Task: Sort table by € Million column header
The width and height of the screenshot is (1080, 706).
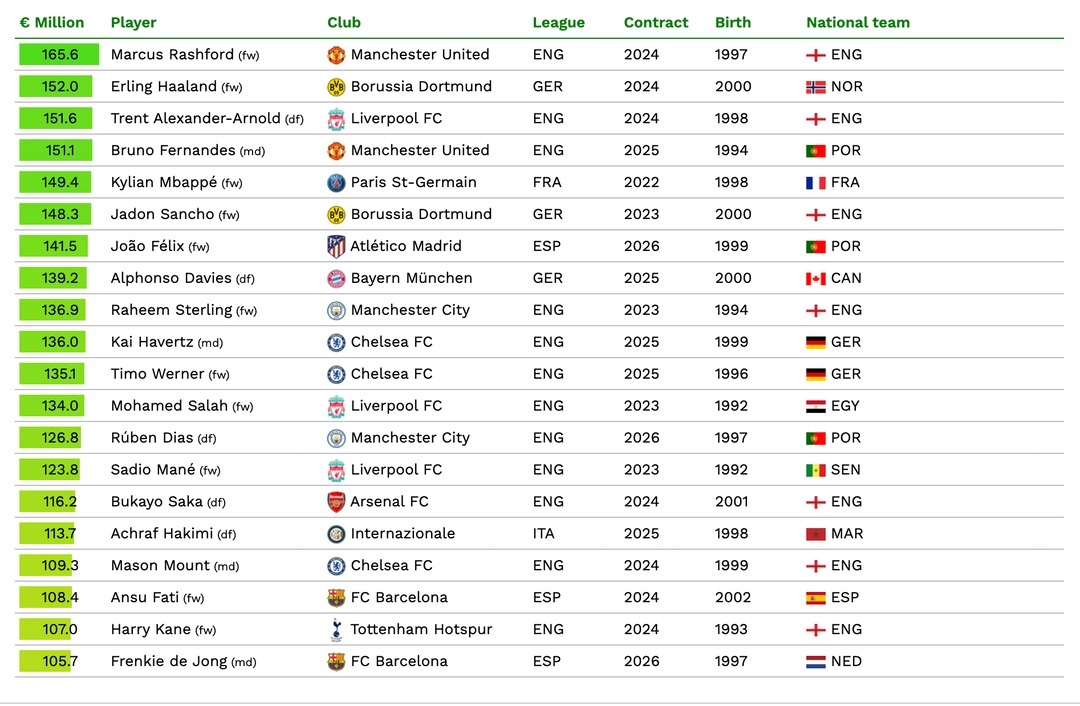Action: [x=52, y=22]
